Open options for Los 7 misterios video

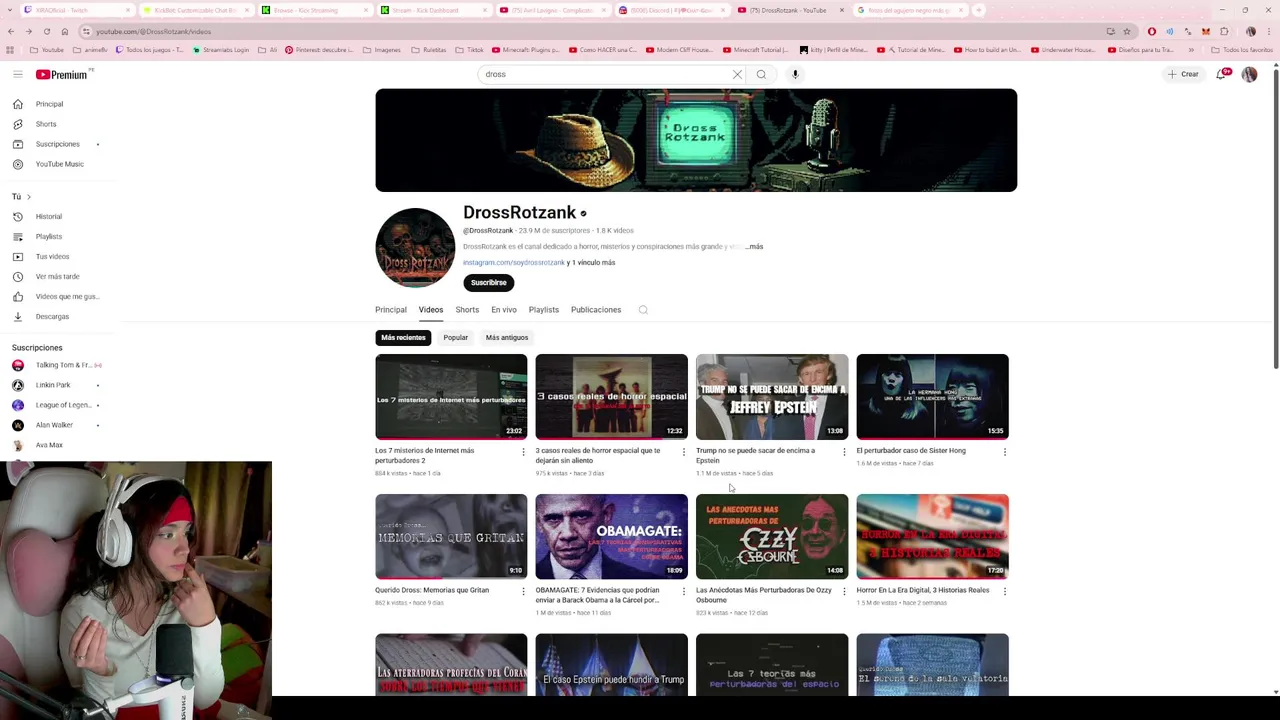pos(523,452)
